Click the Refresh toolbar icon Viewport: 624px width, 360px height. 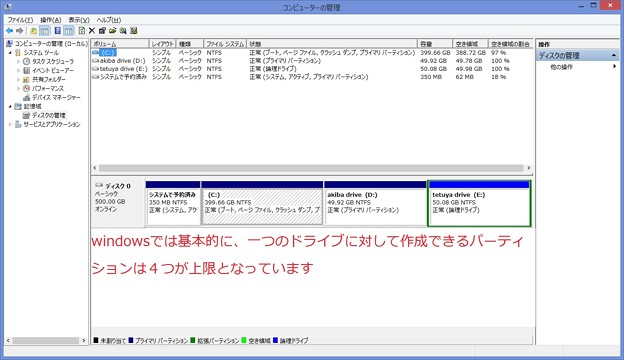pos(82,31)
